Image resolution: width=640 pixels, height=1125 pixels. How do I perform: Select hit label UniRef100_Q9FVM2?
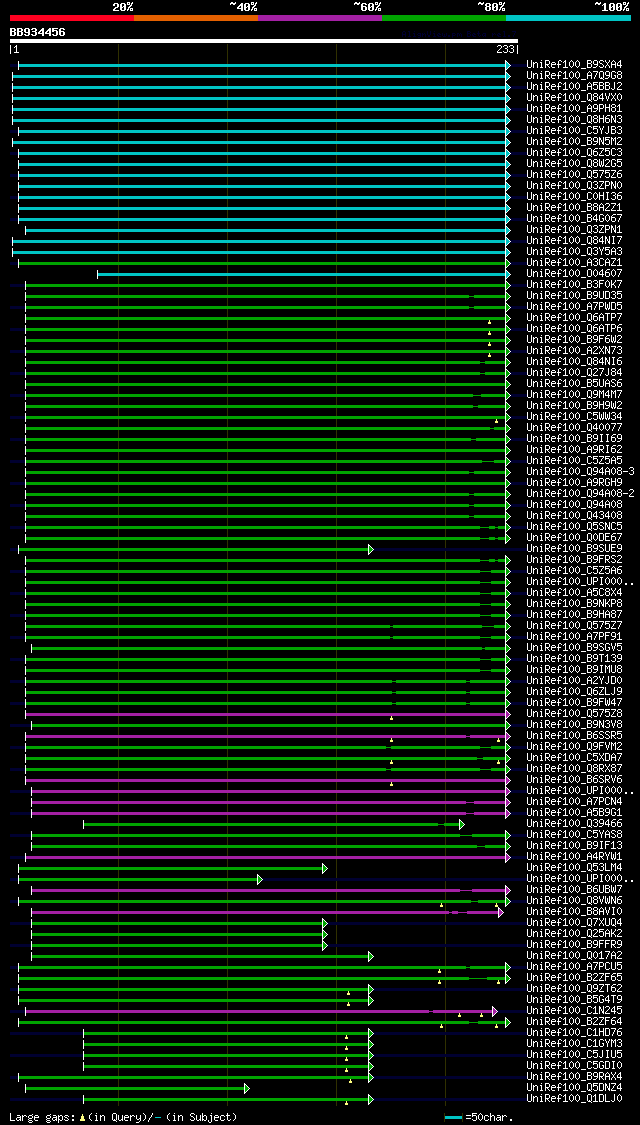point(574,746)
